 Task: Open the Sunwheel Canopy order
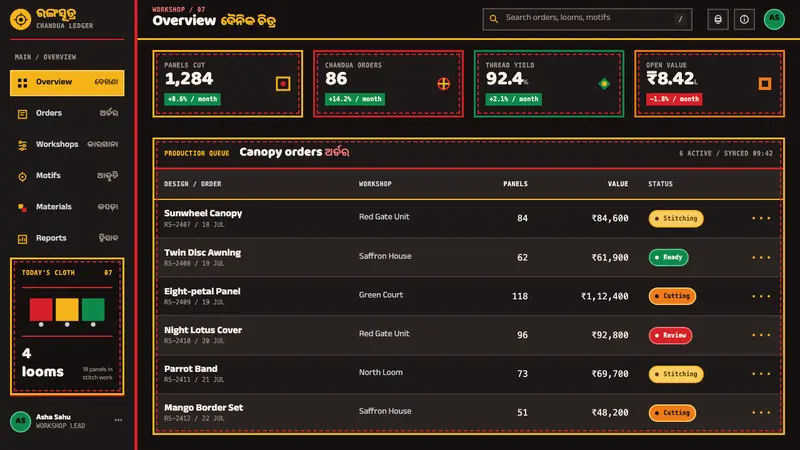tap(203, 213)
